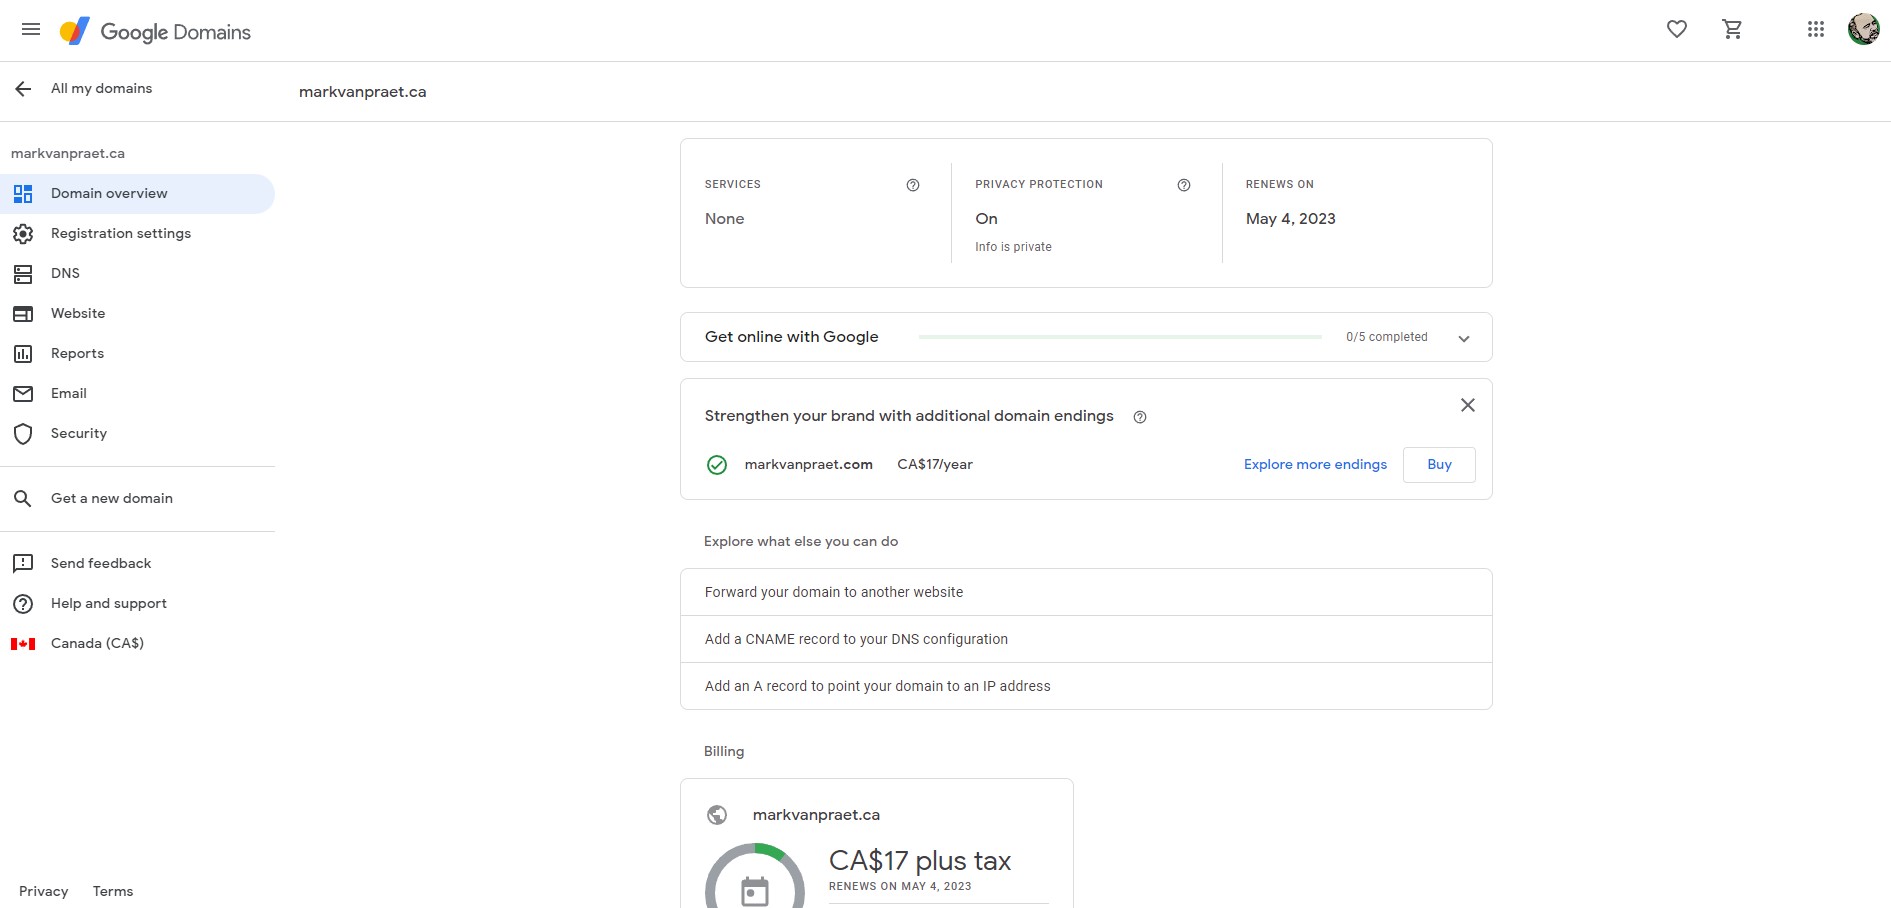Open Registration settings in sidebar

(x=120, y=233)
